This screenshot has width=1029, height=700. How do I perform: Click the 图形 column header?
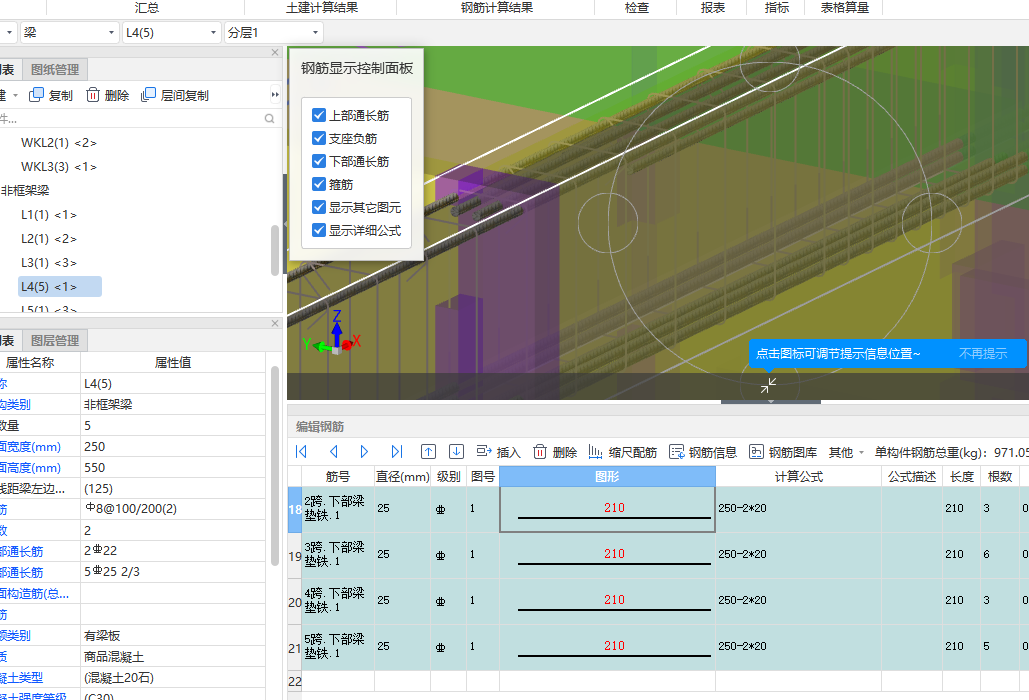click(607, 476)
